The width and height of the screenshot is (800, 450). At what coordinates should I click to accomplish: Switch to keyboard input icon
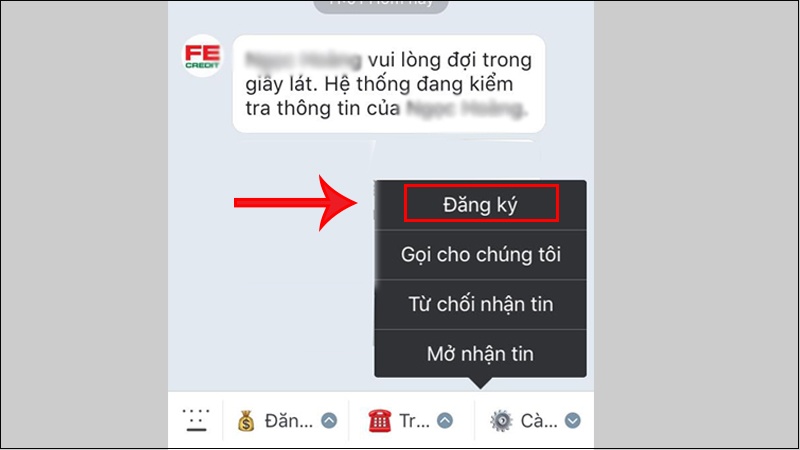pos(196,420)
